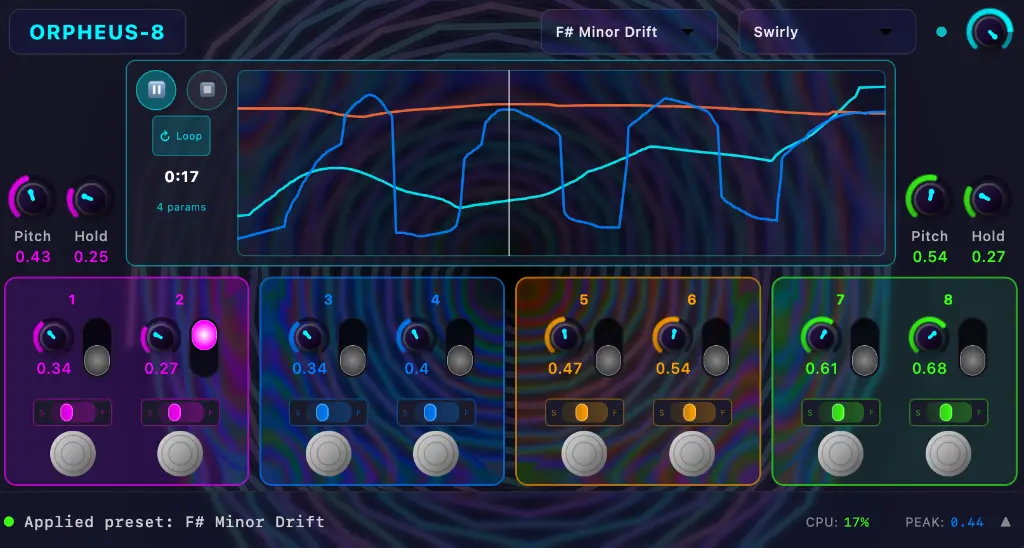Stop the automation playback
Screen dimensions: 1024x548
(x=207, y=90)
